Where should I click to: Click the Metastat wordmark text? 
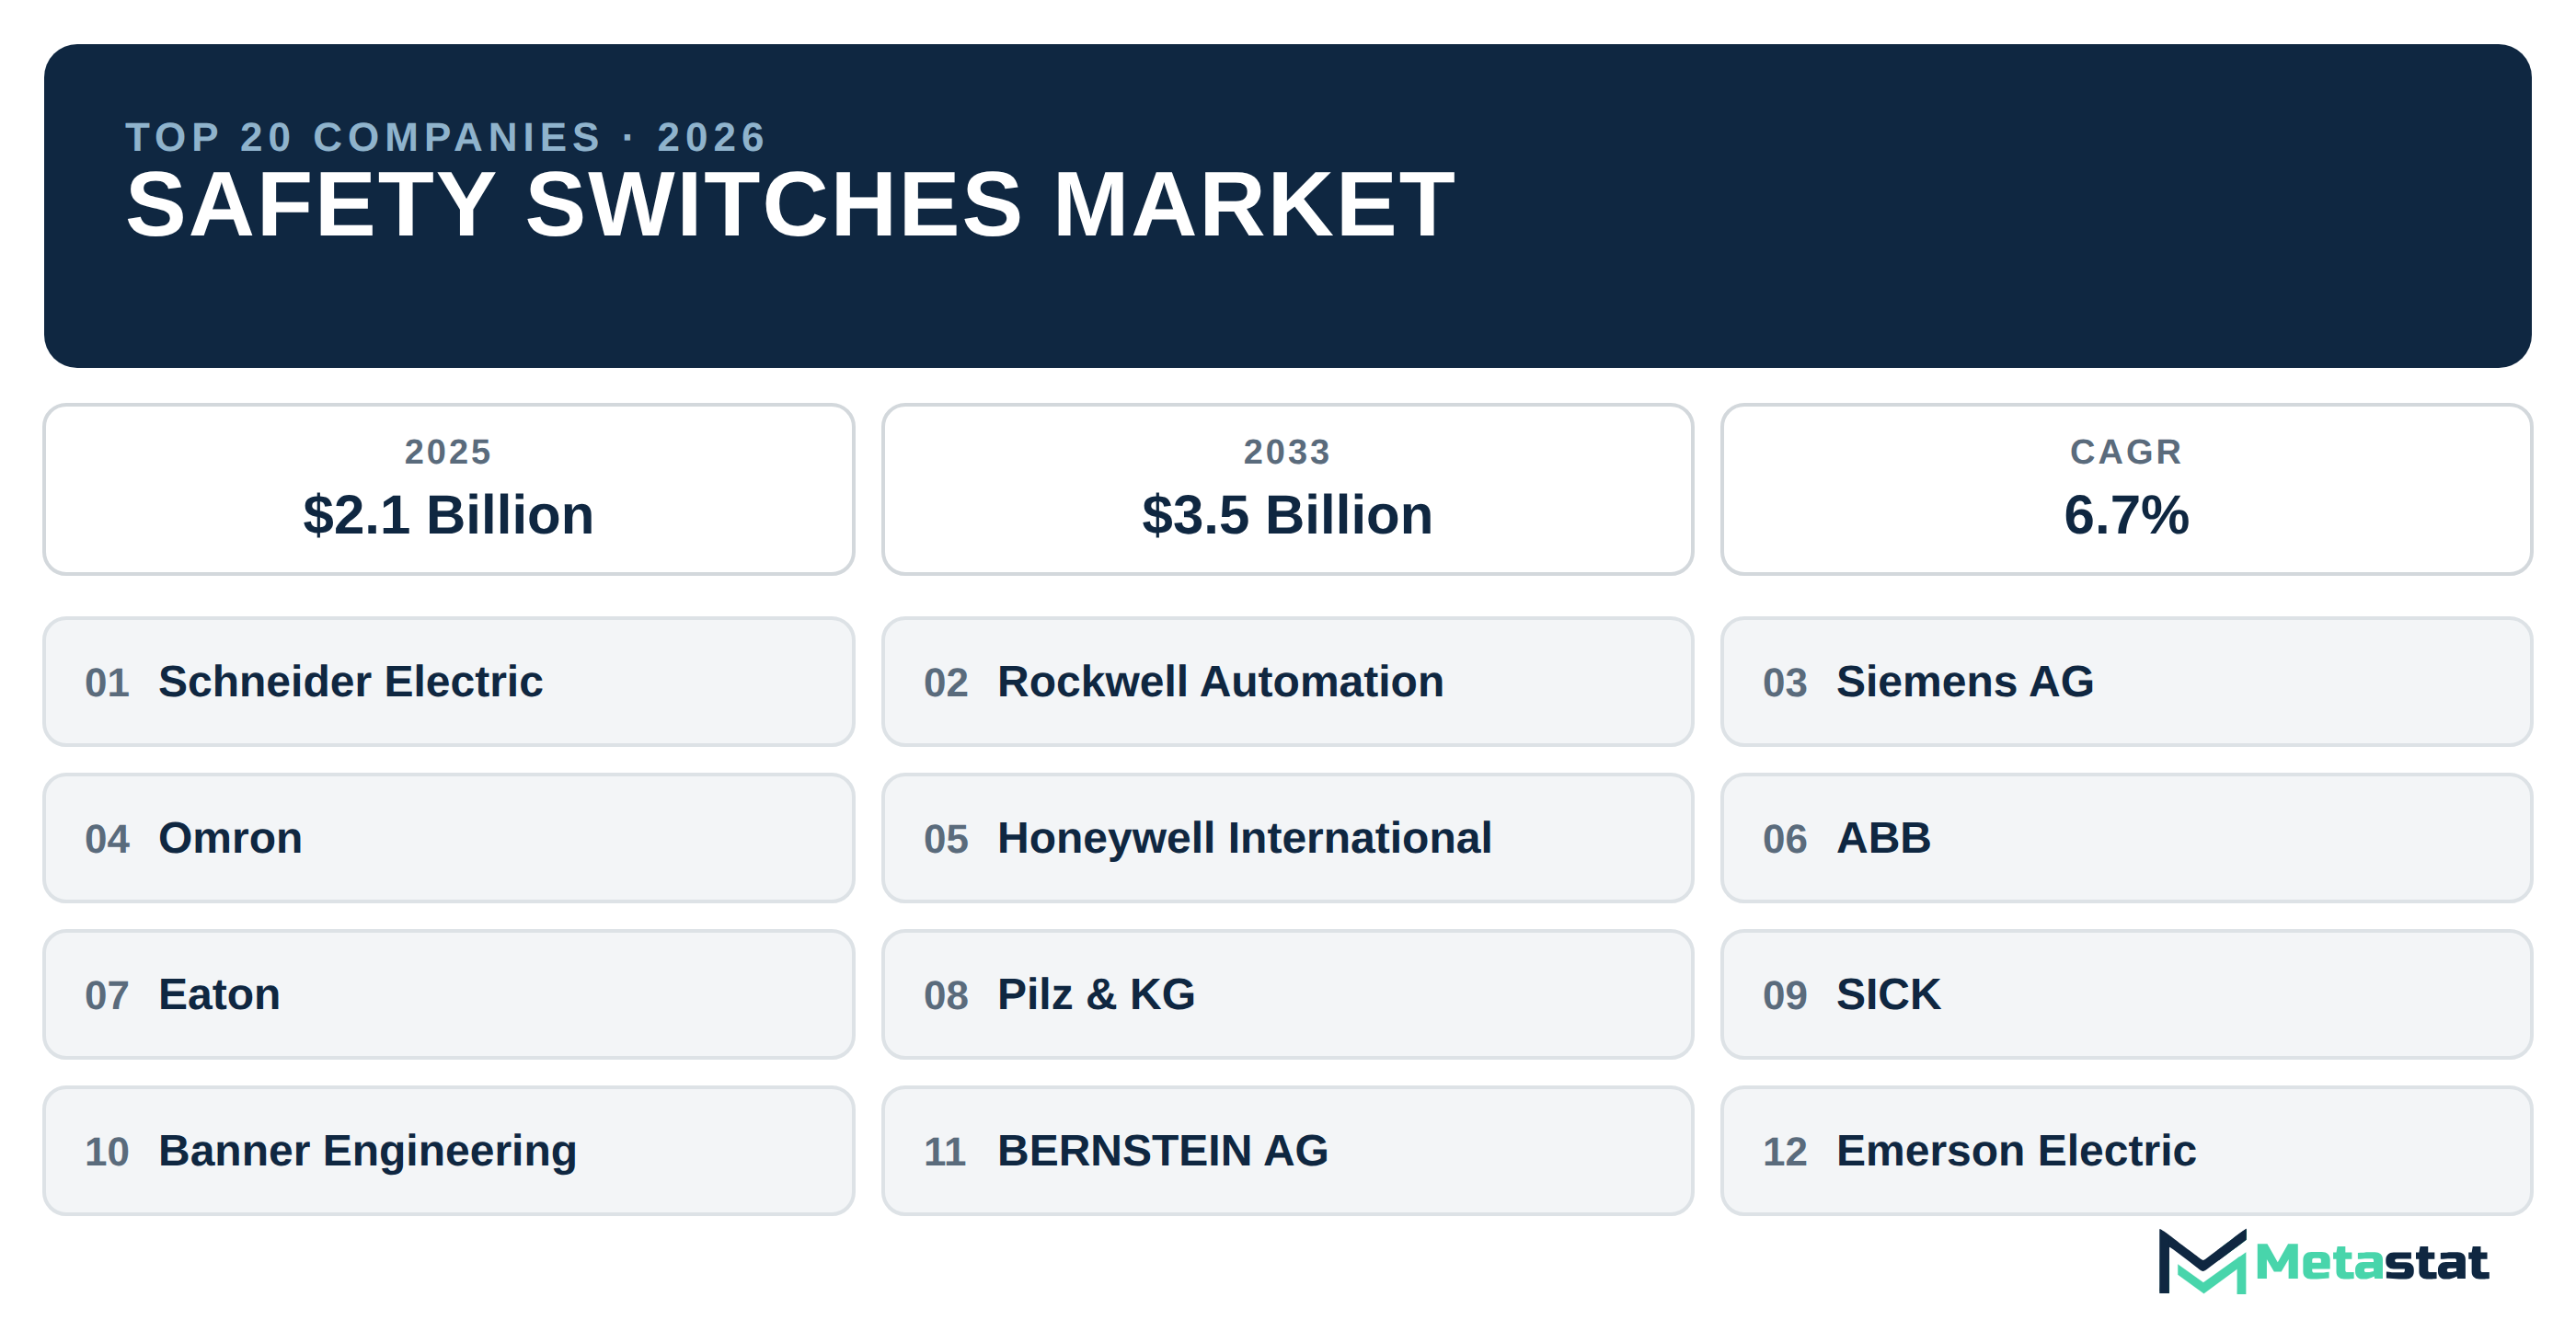click(2371, 1262)
